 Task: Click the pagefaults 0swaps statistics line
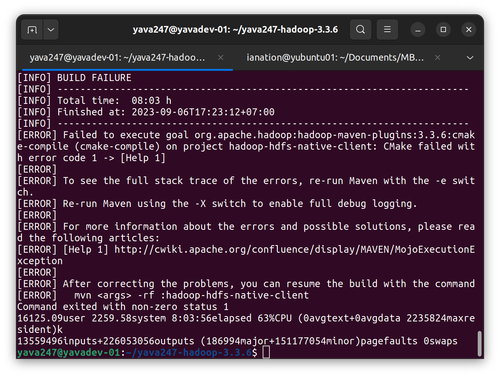237,341
